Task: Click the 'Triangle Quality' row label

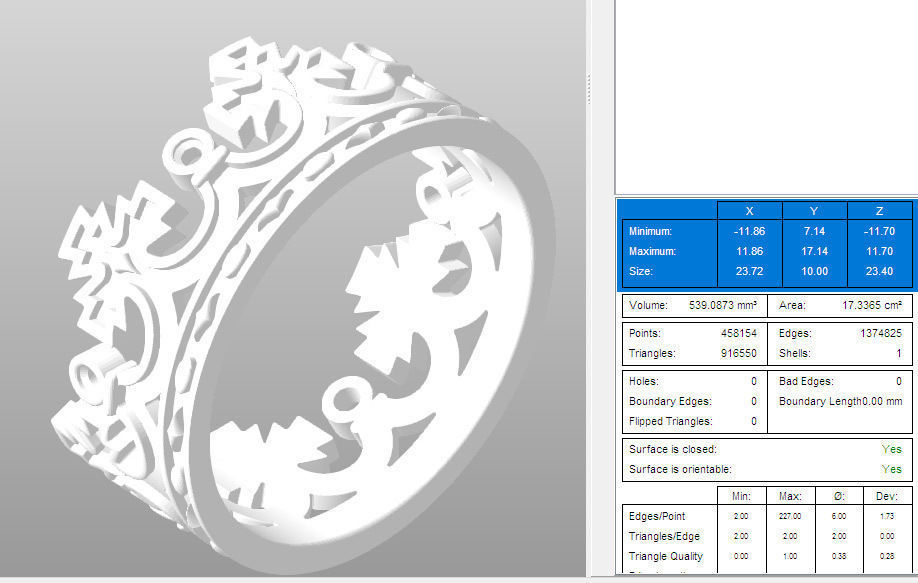Action: pyautogui.click(x=666, y=555)
